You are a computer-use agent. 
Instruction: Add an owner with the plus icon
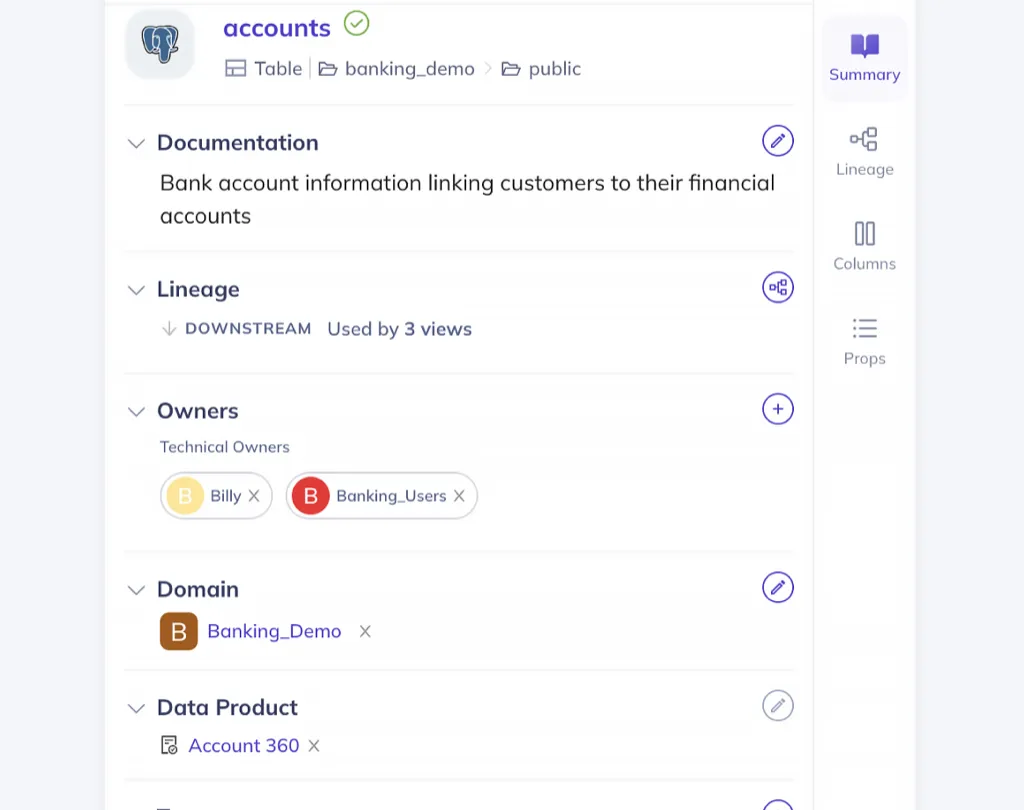777,409
